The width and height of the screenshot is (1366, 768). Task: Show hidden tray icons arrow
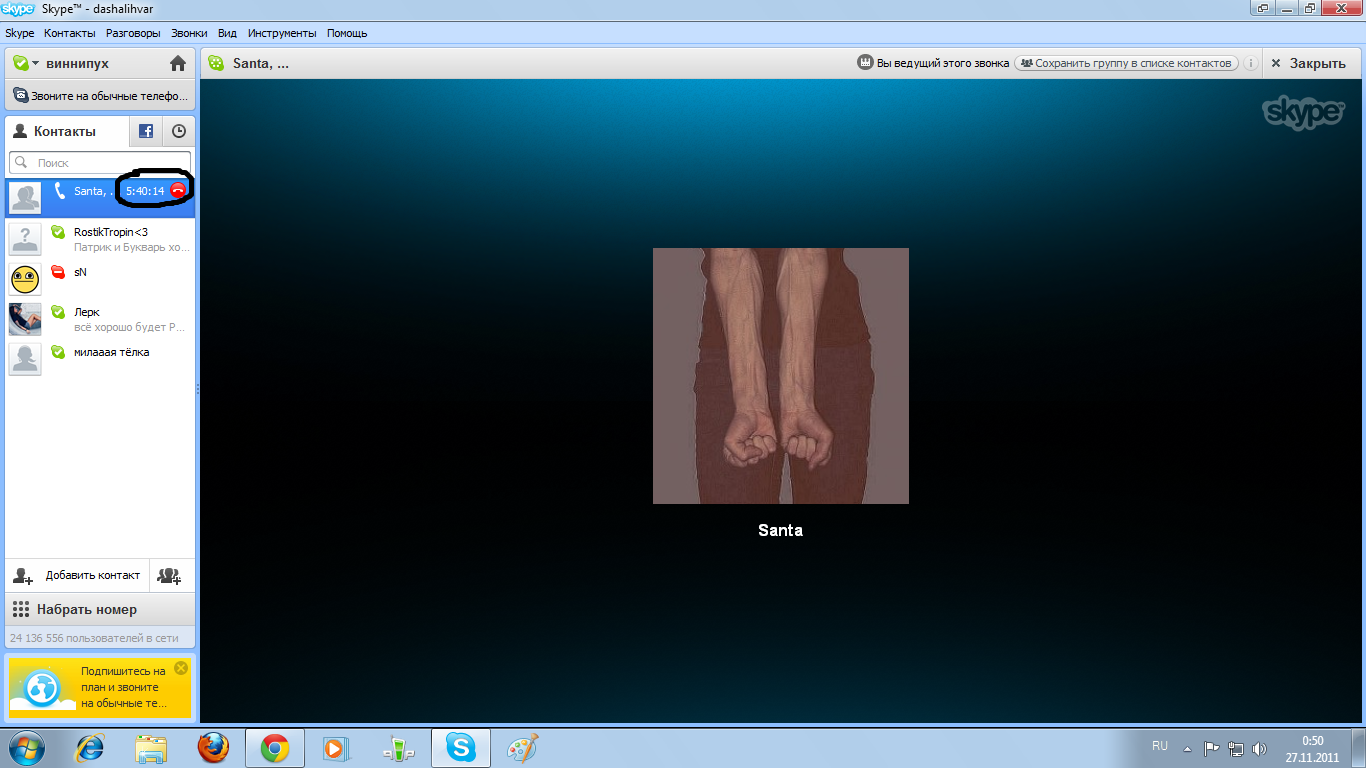pos(1187,748)
